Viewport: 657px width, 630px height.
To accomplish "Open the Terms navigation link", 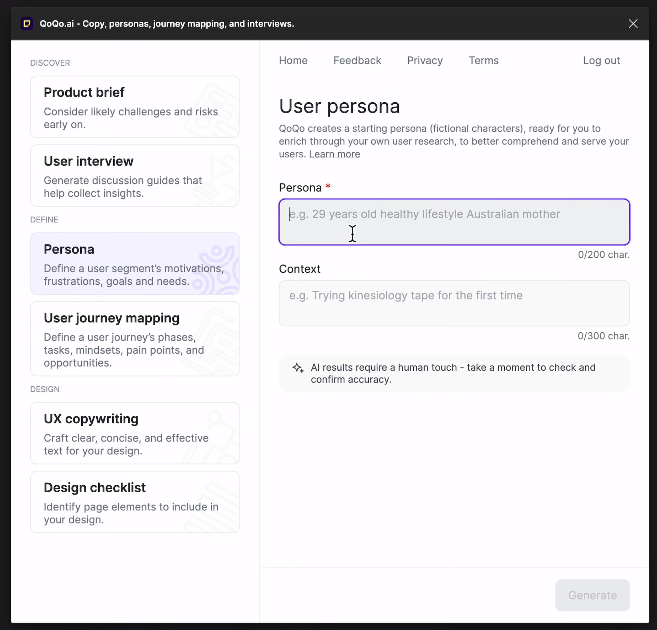I will [x=484, y=60].
